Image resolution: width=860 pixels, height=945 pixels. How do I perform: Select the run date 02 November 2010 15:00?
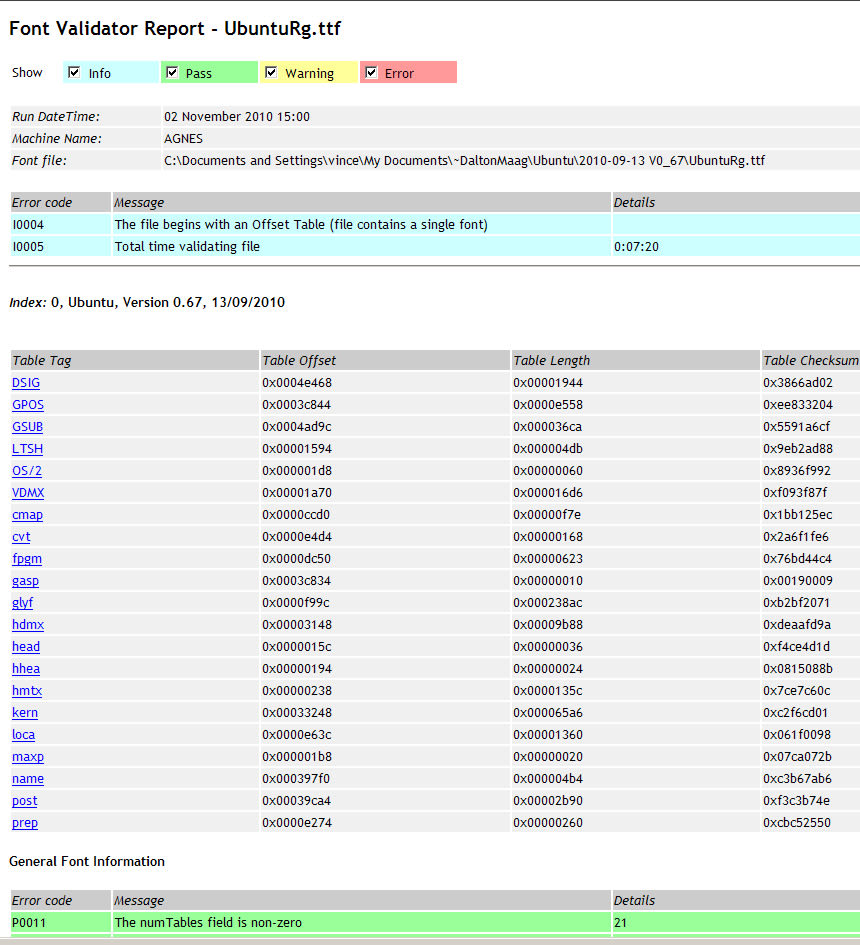(237, 116)
